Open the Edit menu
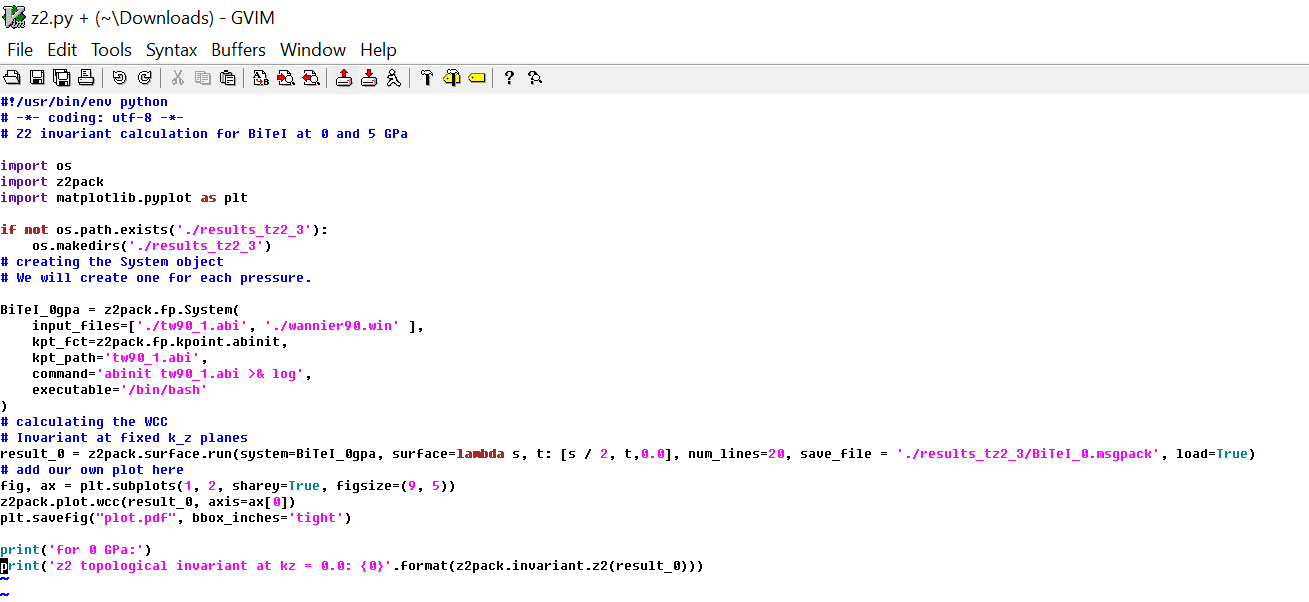Image resolution: width=1309 pixels, height=602 pixels. 62,50
